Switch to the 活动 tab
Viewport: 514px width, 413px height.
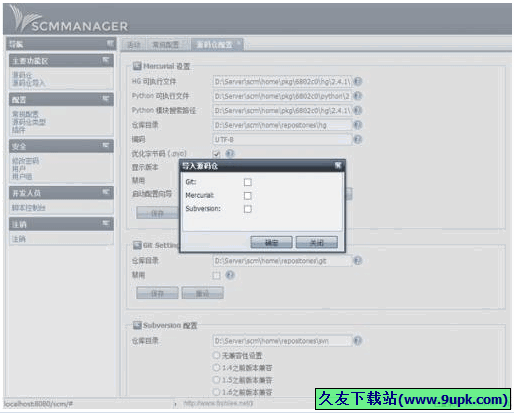(134, 45)
